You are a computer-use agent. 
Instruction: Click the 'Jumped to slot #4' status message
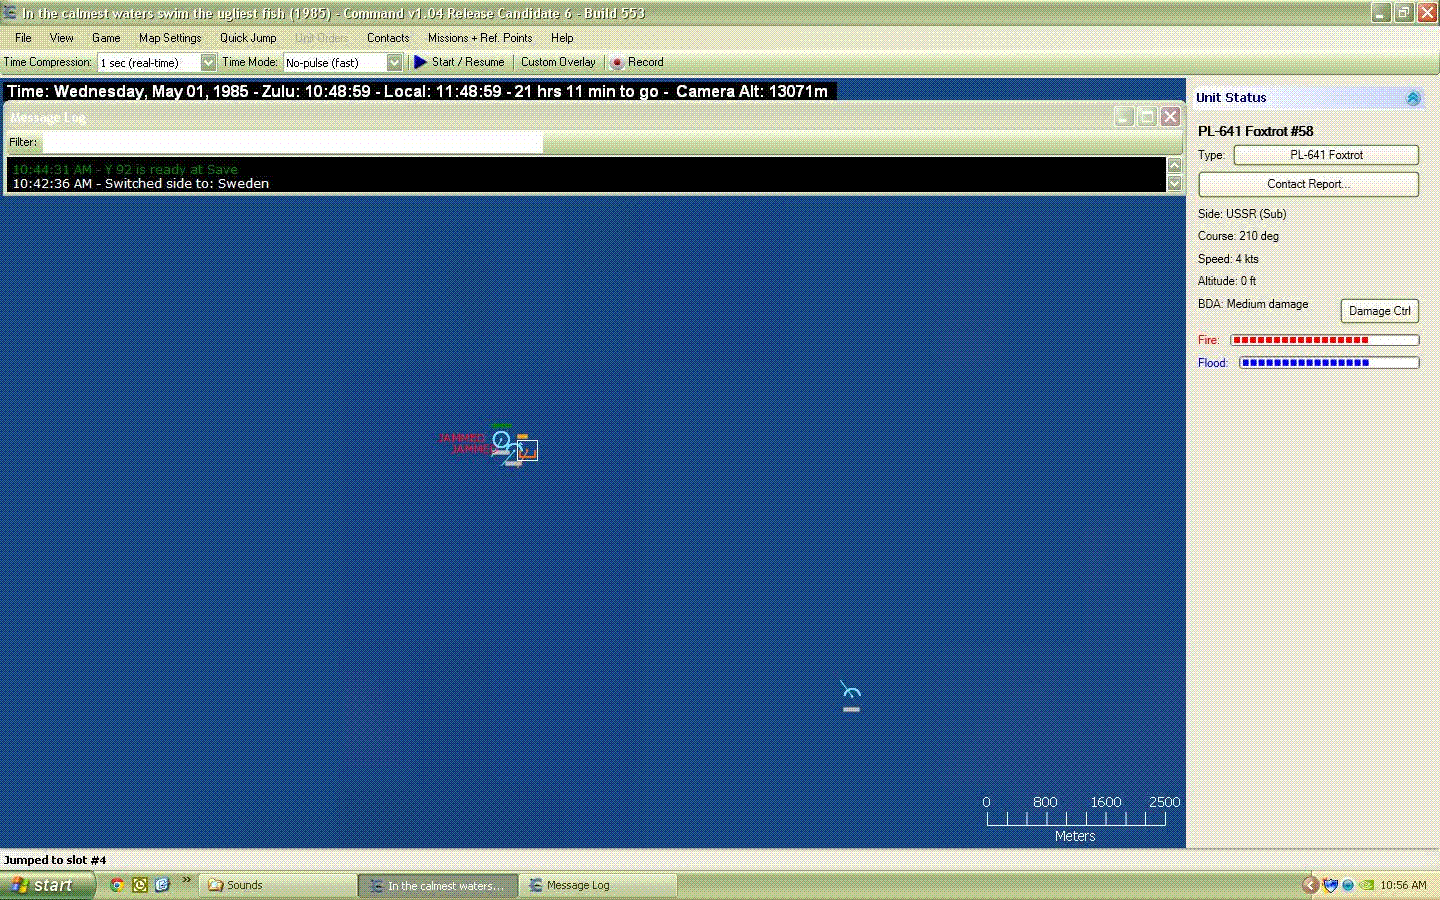[55, 860]
